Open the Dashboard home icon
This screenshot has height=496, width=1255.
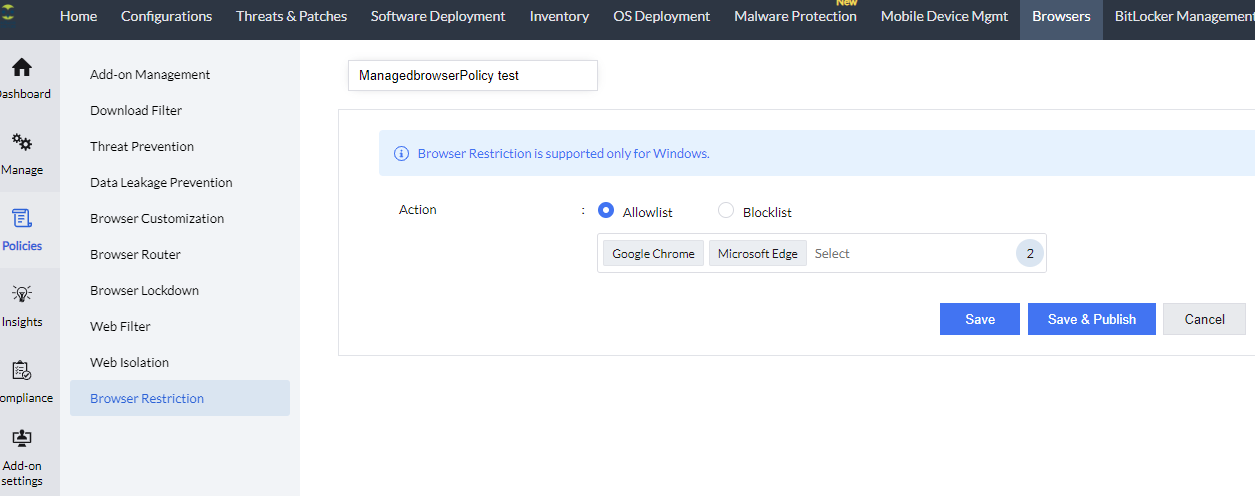(21, 68)
